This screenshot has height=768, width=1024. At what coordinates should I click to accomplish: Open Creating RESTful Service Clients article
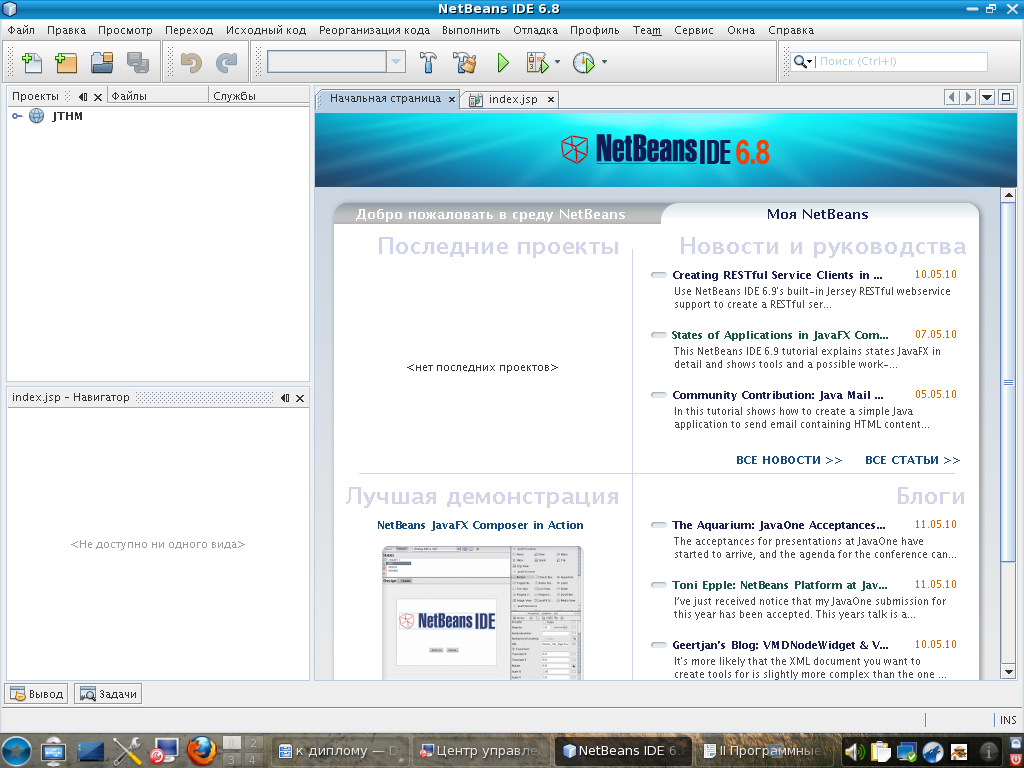click(x=777, y=275)
